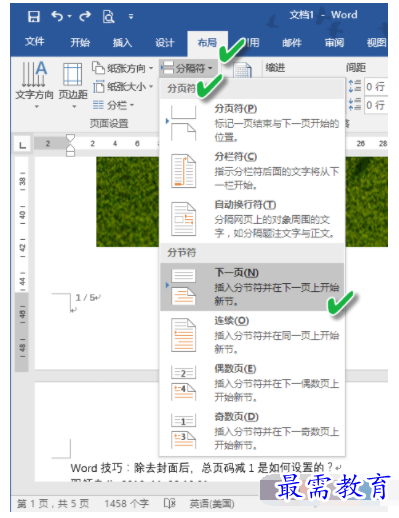The image size is (399, 518).
Task: Click the 英语(美国) language indicator
Action: [212, 504]
